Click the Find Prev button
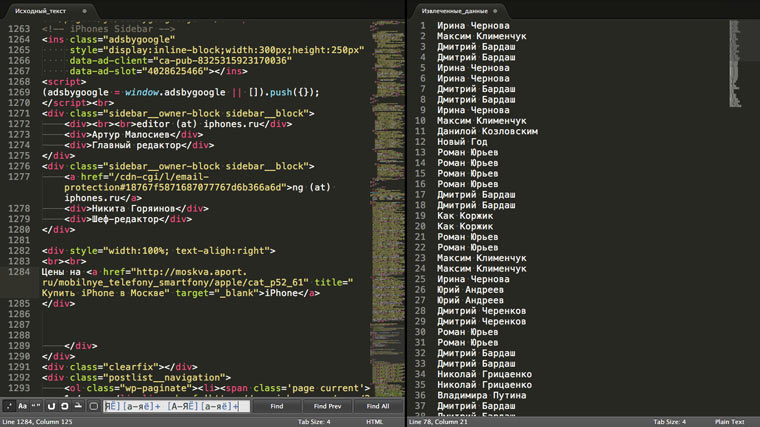The width and height of the screenshot is (760, 427). (328, 406)
